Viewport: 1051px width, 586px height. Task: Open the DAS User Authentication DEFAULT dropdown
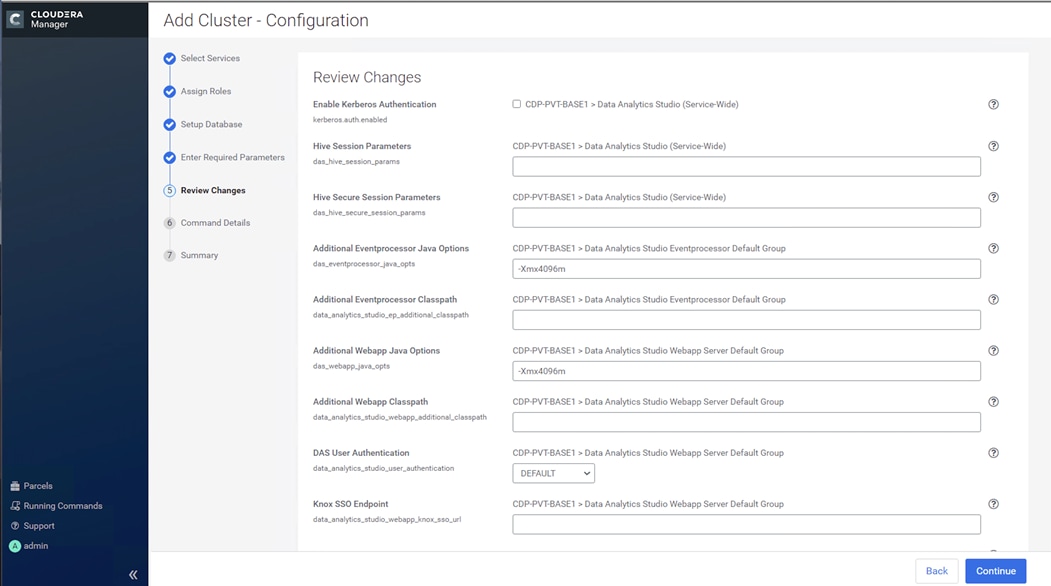(x=554, y=473)
